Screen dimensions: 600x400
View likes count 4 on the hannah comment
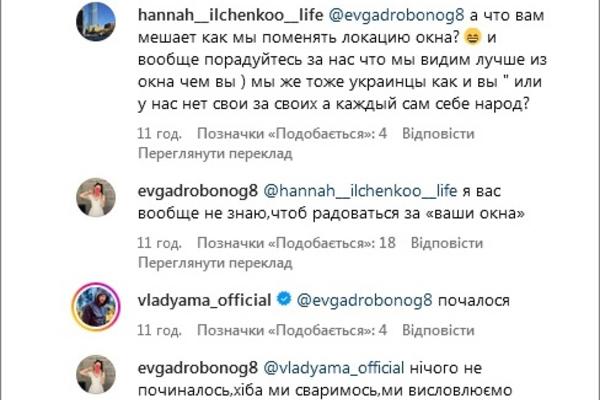tap(292, 134)
